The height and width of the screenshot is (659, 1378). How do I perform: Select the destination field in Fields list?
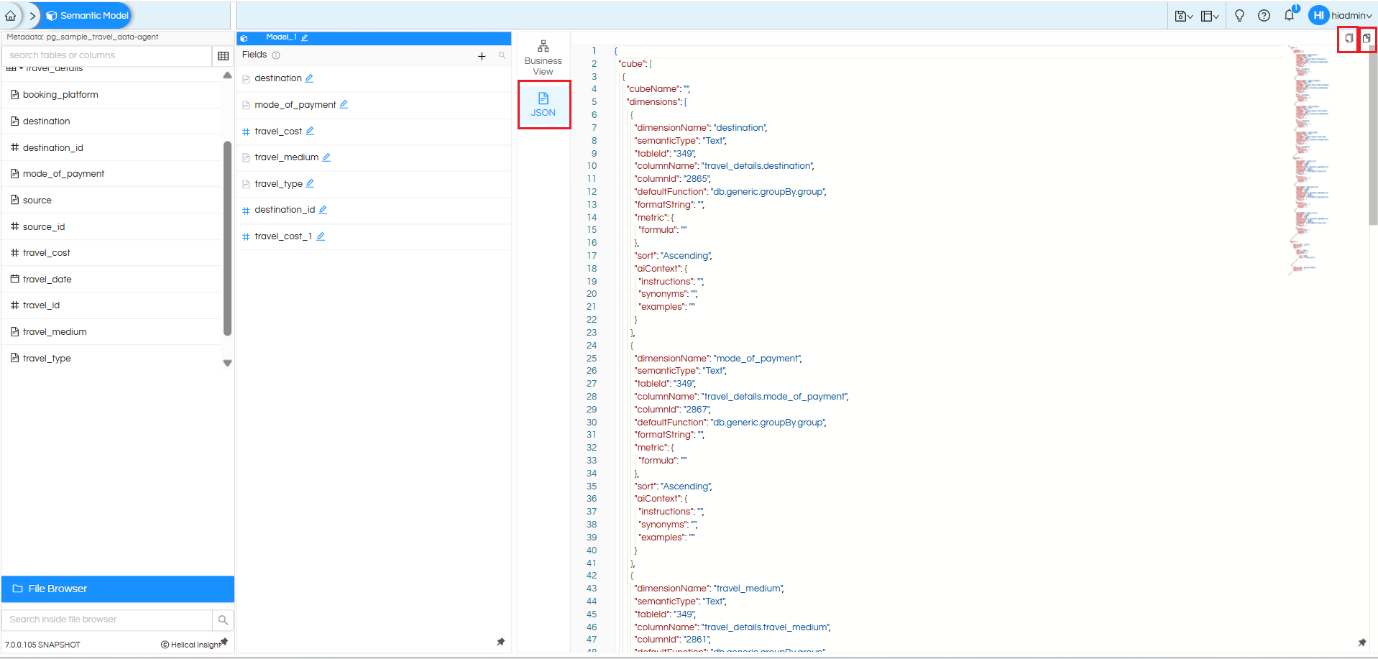coord(373,78)
